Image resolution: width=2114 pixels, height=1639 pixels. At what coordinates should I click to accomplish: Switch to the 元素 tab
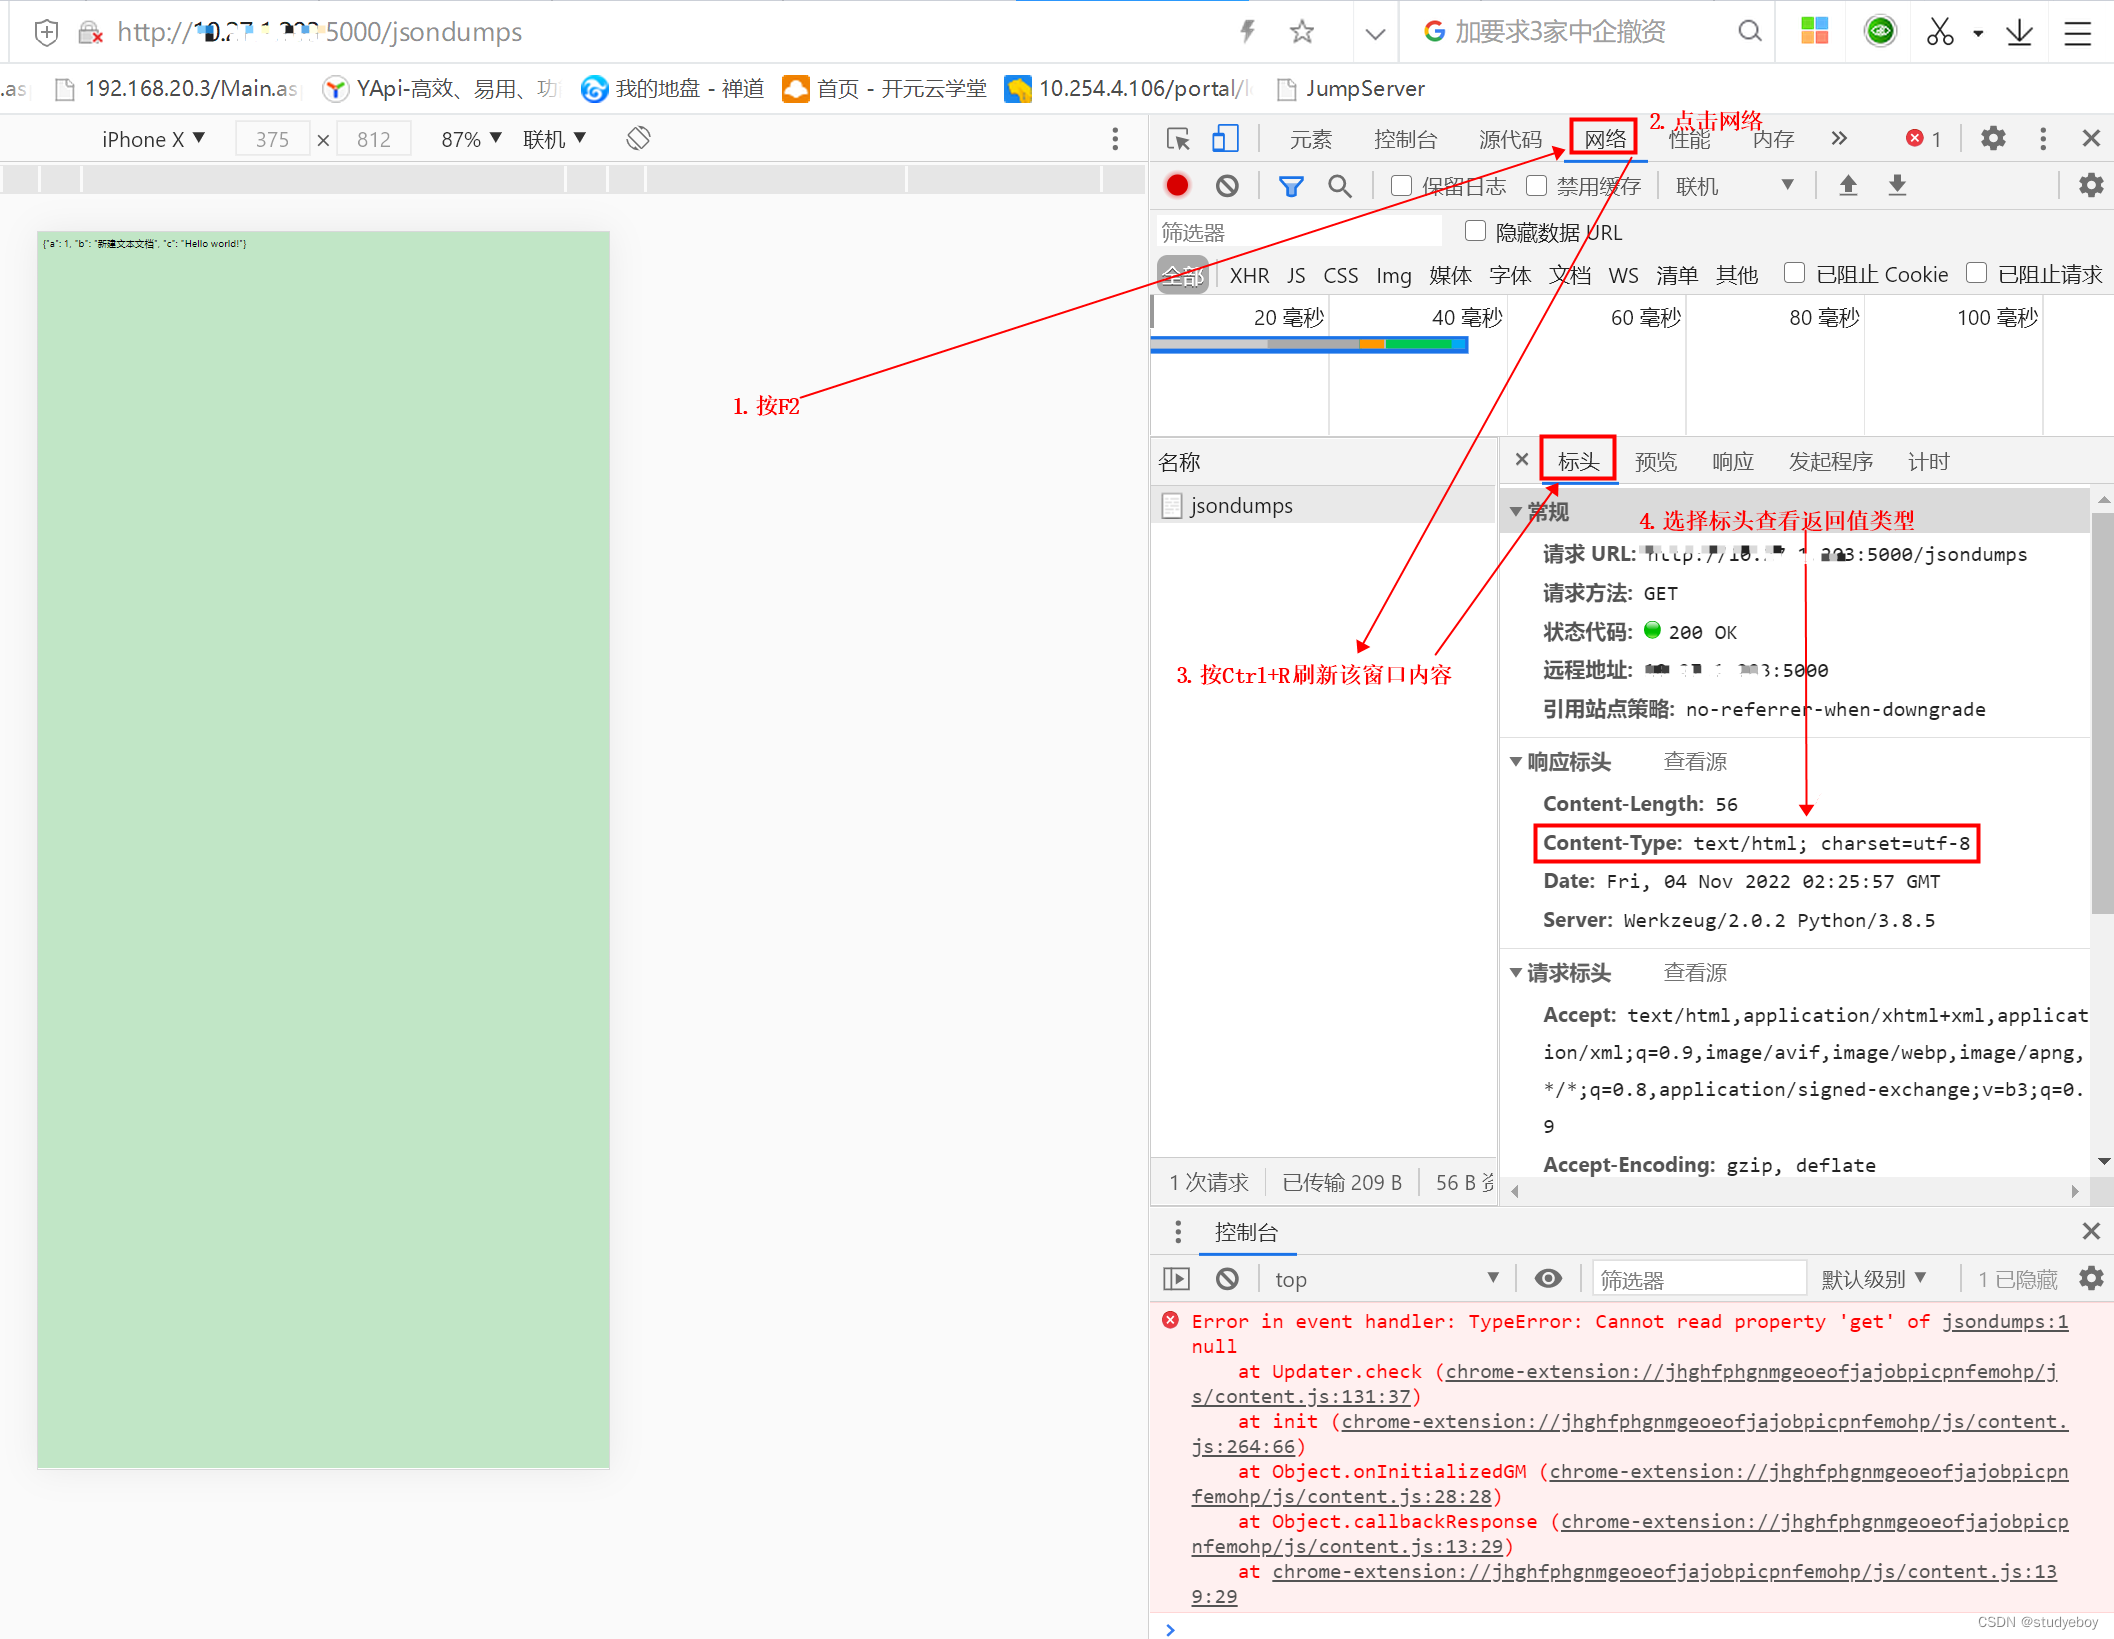pos(1310,140)
